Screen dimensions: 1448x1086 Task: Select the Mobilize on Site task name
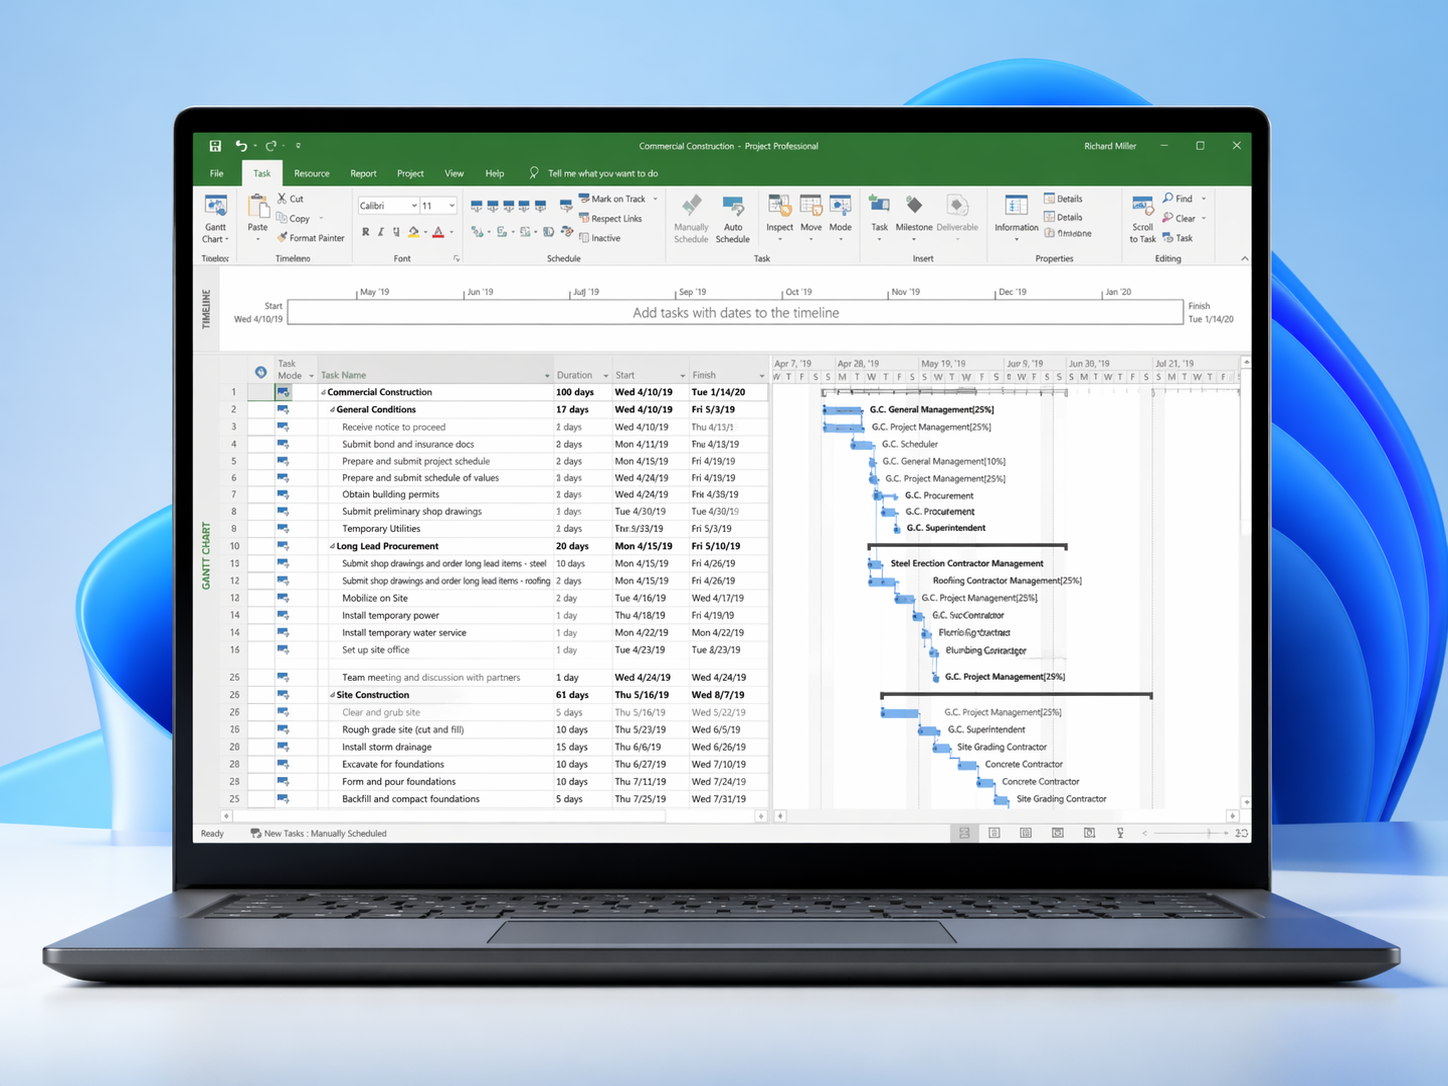(x=375, y=598)
